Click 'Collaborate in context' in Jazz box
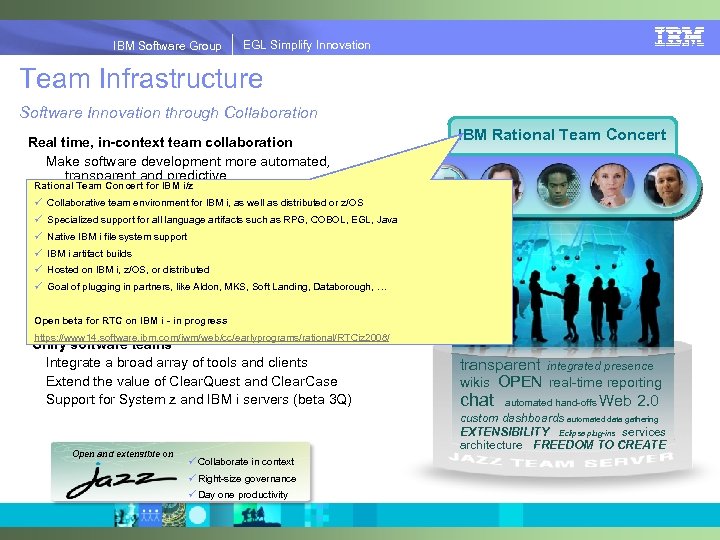Viewport: 720px width, 540px height. coord(245,461)
